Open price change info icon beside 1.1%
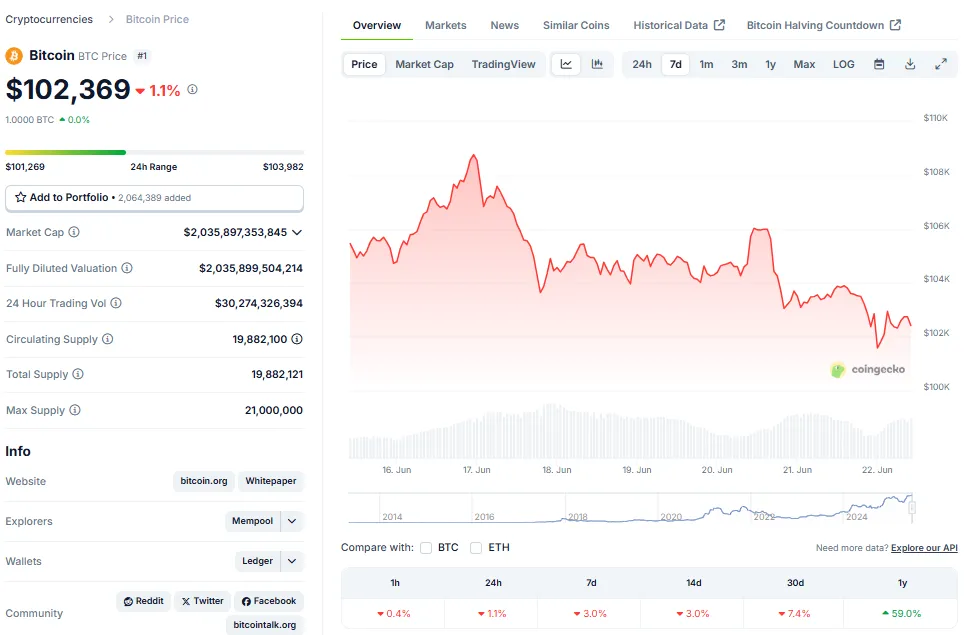 coord(192,89)
